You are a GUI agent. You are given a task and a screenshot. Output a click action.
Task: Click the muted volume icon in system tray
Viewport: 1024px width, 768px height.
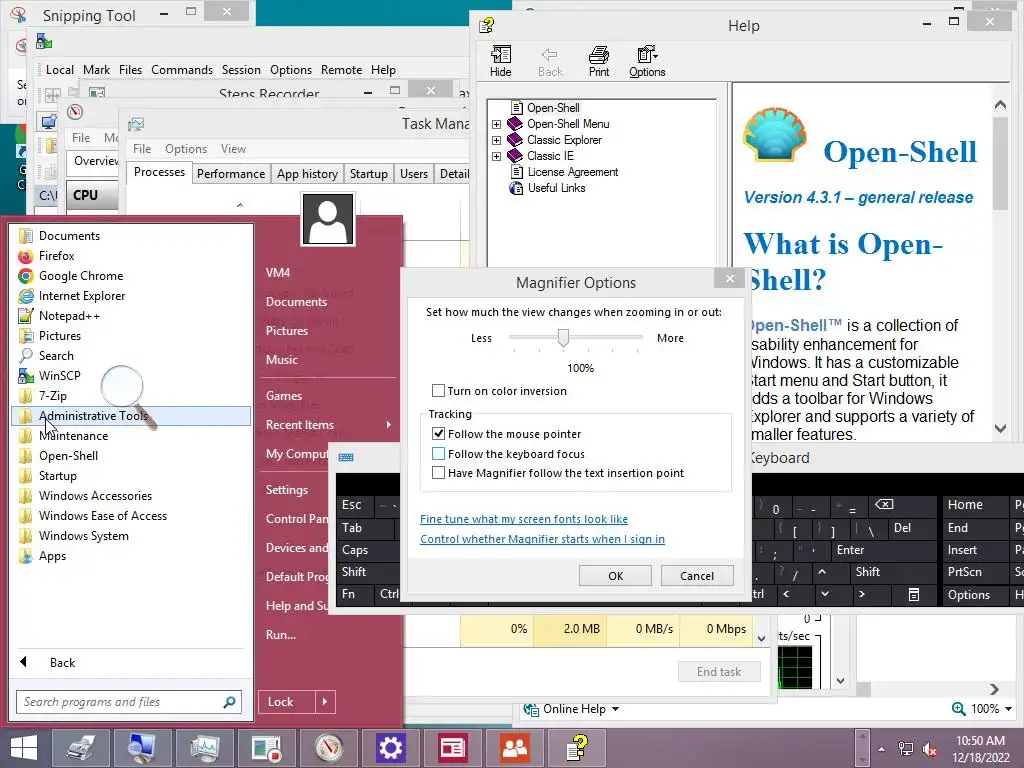929,749
